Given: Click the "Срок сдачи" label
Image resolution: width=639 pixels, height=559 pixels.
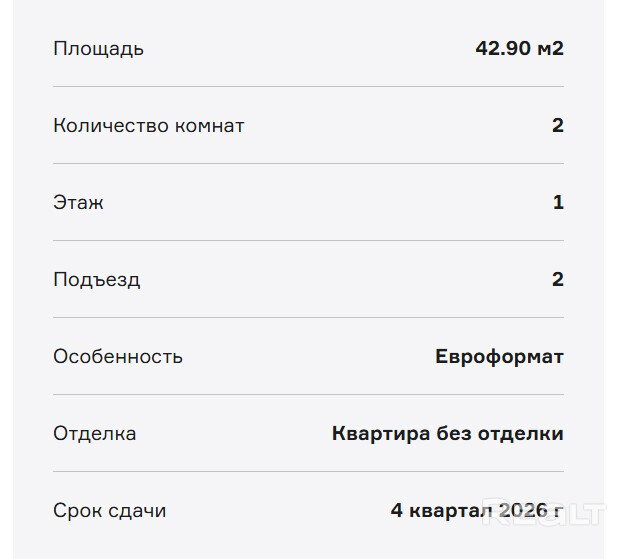Looking at the screenshot, I should click(109, 511).
